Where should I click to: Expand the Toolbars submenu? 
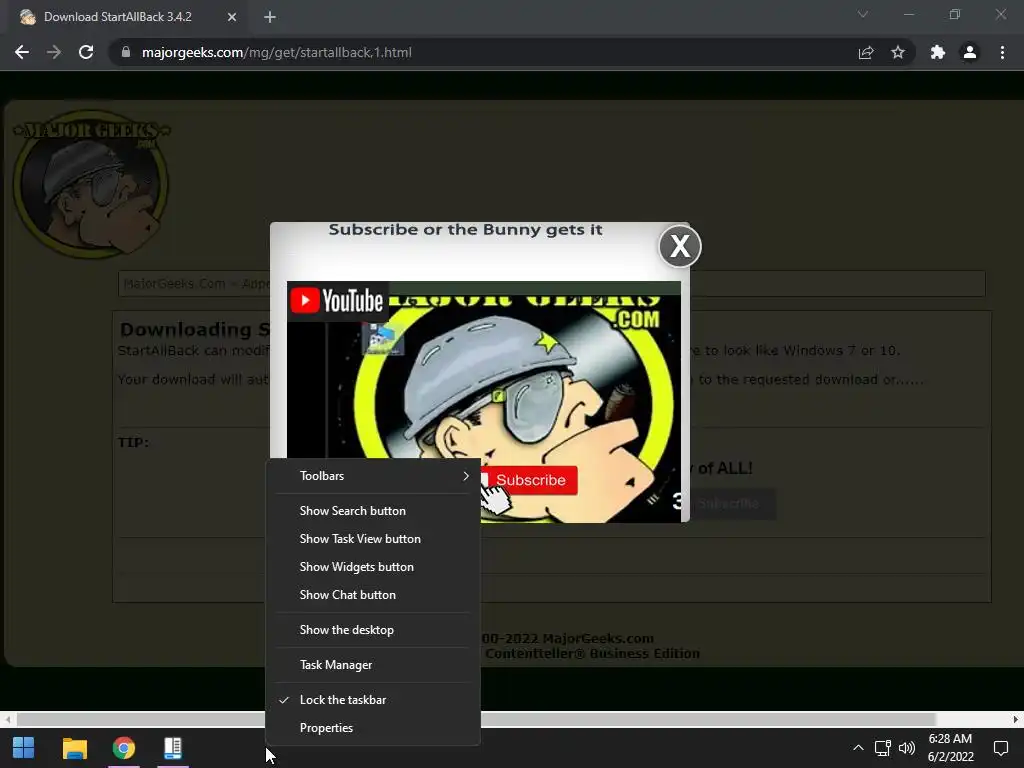point(373,475)
